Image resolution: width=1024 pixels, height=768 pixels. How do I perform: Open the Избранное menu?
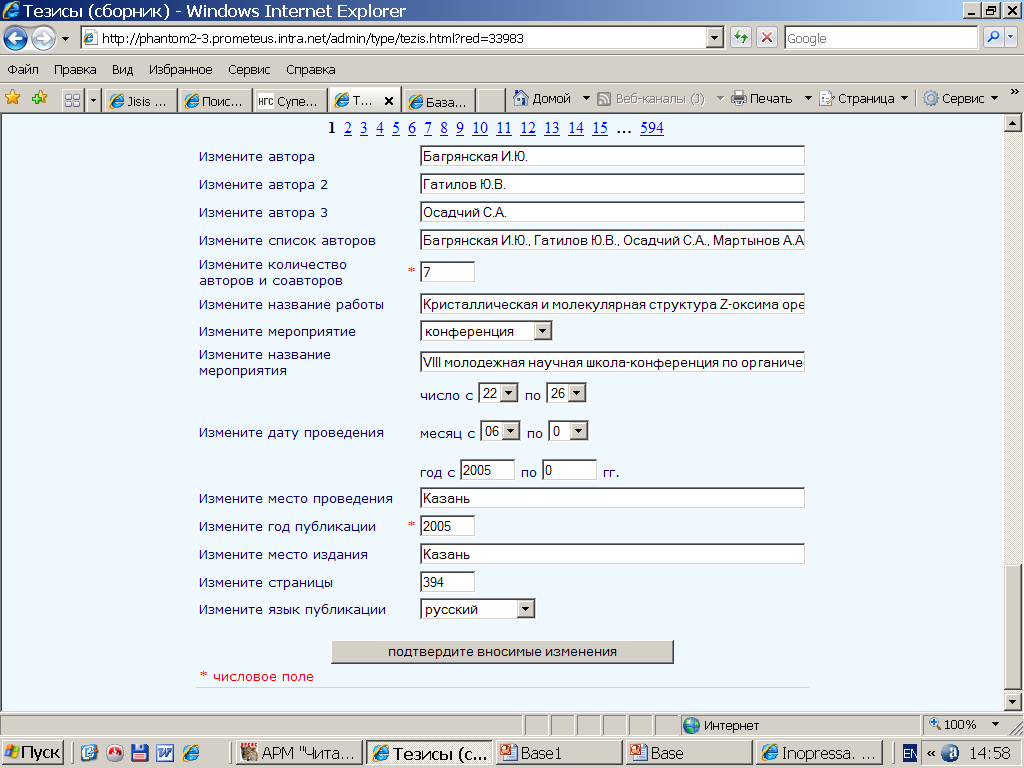point(180,70)
